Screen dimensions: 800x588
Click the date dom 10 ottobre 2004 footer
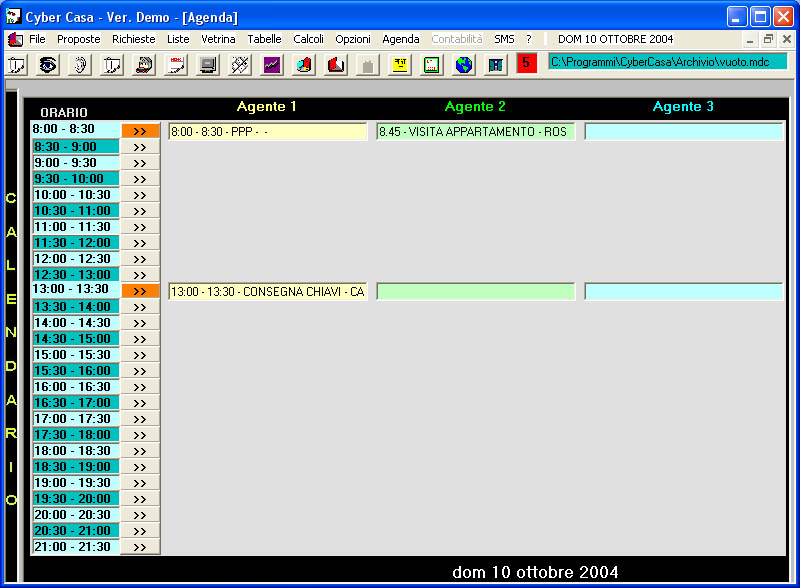click(x=535, y=572)
